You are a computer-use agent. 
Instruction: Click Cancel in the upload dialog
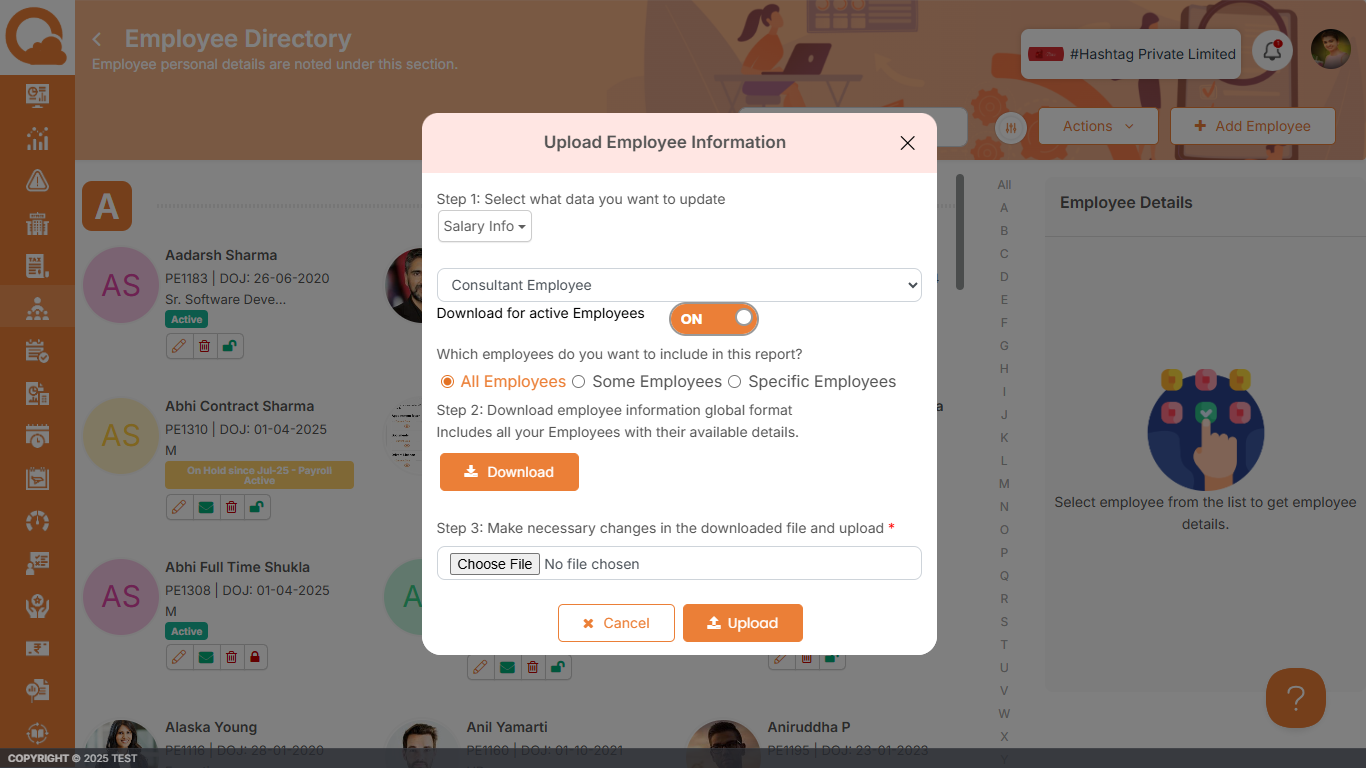[x=616, y=623]
